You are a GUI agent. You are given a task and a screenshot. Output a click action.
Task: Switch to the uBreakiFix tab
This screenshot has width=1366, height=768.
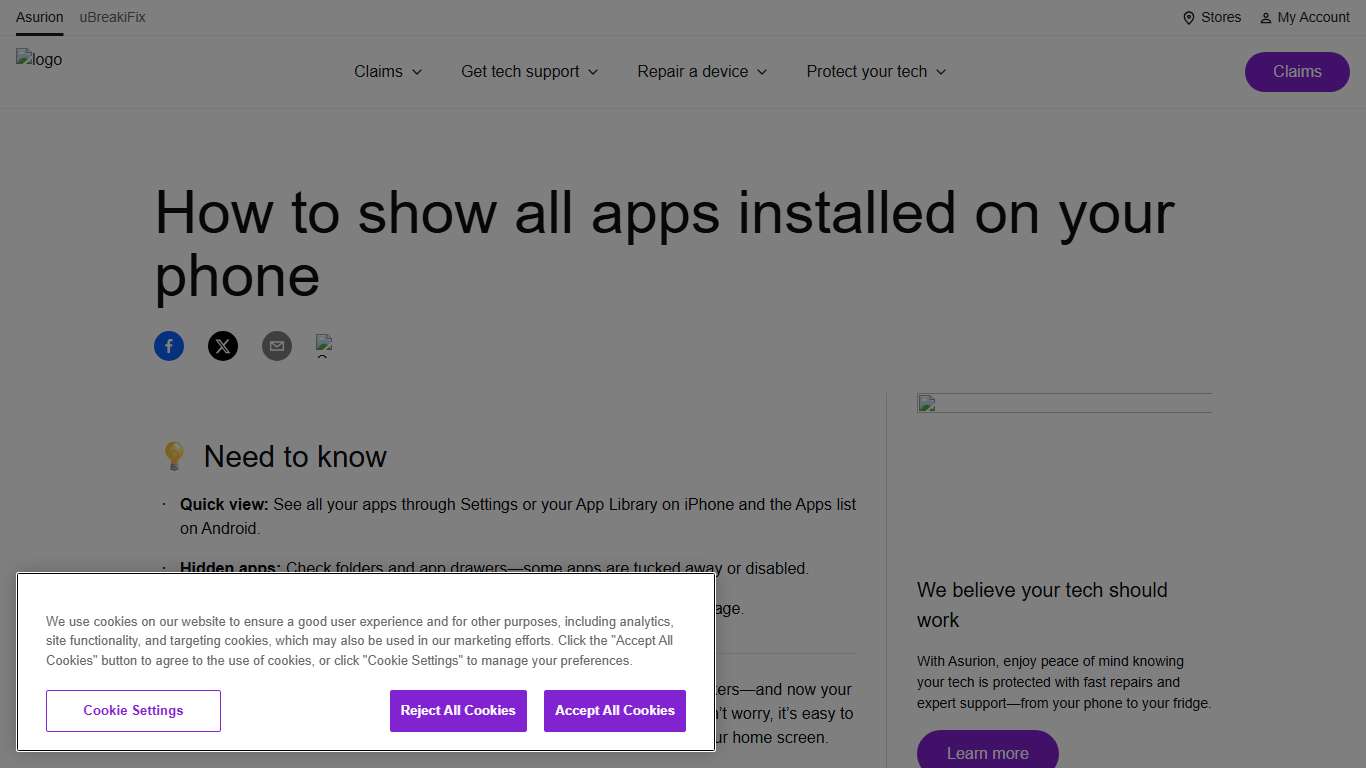coord(112,17)
